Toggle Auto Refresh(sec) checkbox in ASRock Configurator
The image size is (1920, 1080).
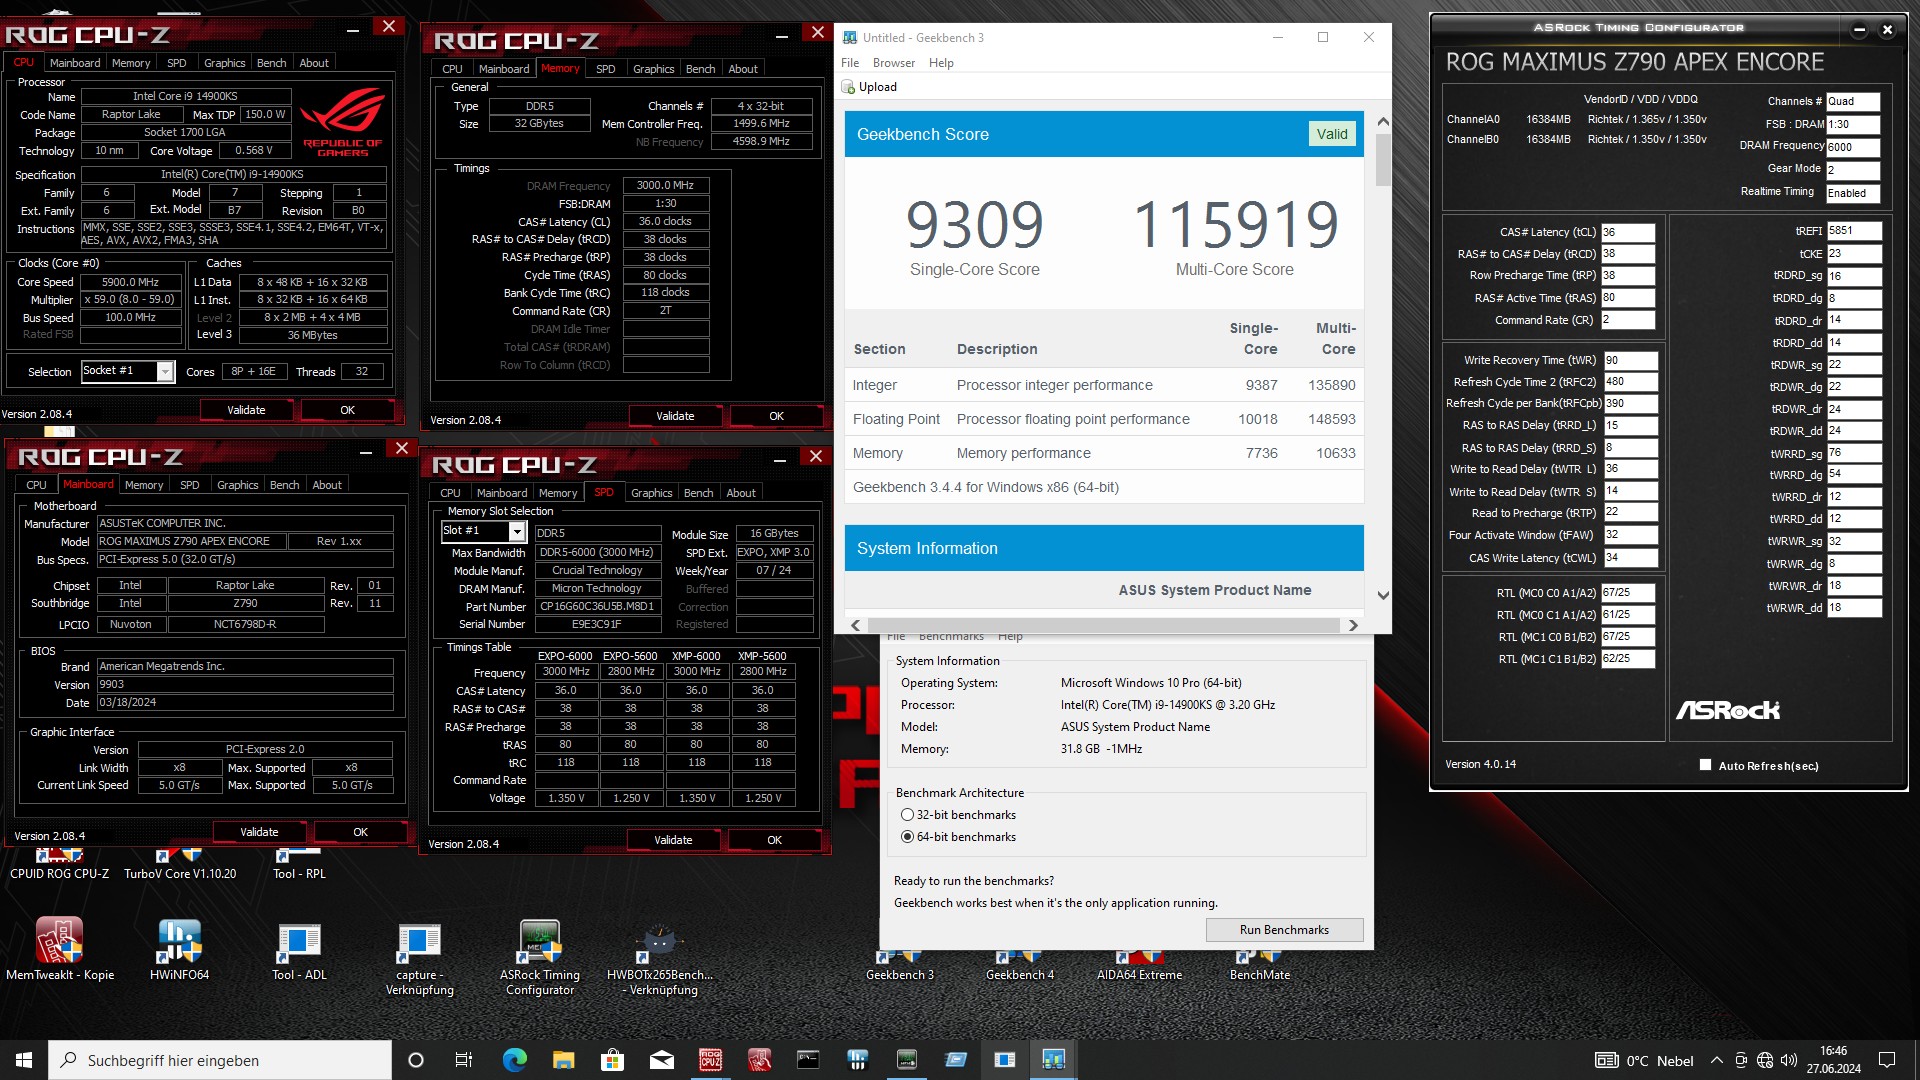[1705, 765]
